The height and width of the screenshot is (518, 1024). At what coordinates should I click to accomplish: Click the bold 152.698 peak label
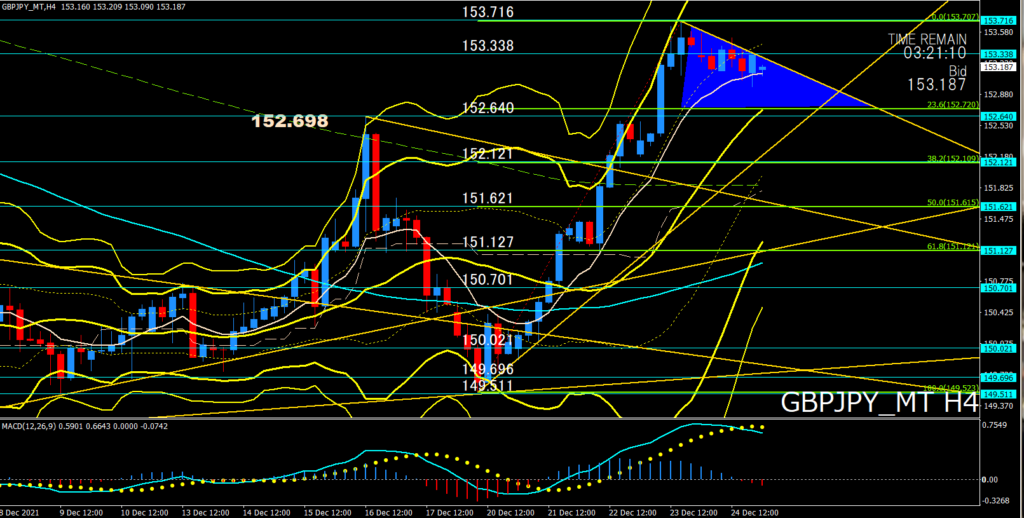coord(290,121)
